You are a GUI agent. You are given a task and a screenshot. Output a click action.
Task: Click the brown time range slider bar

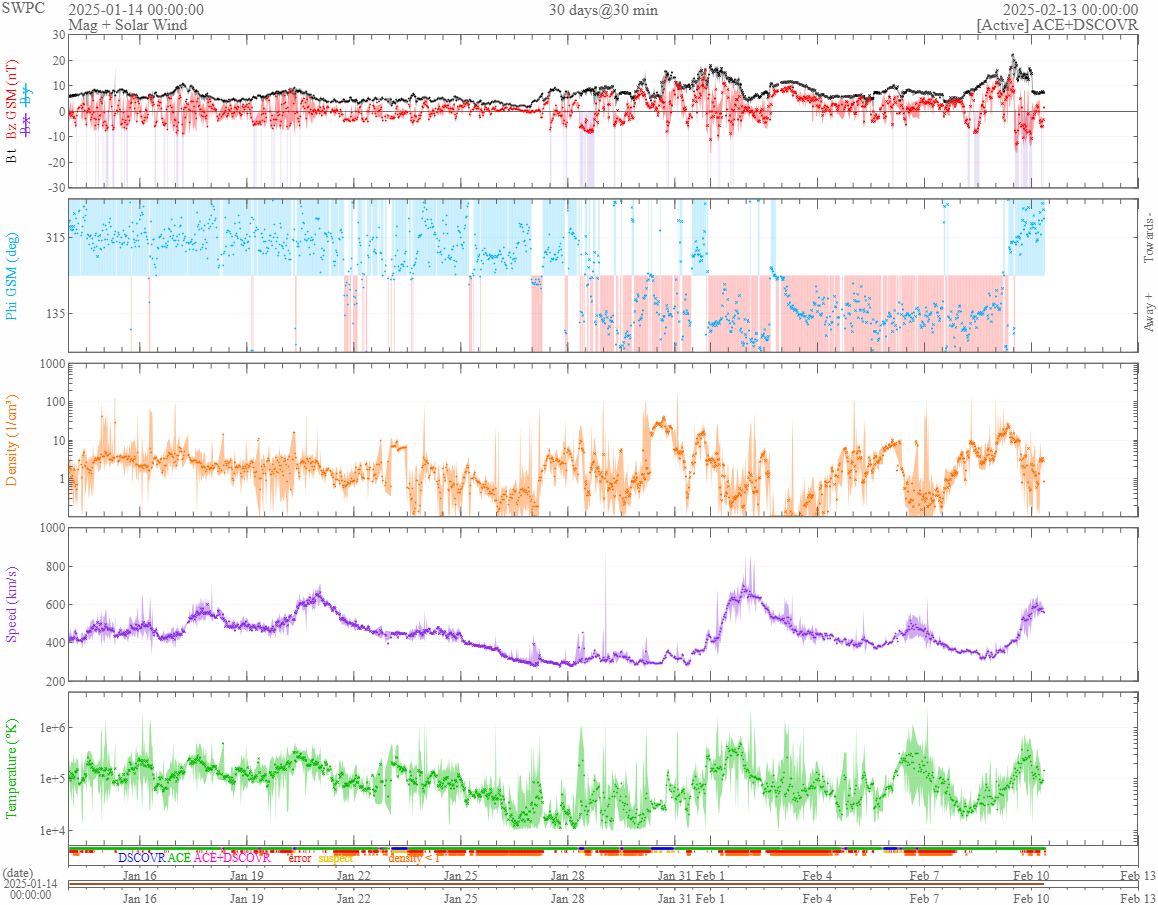click(x=557, y=884)
